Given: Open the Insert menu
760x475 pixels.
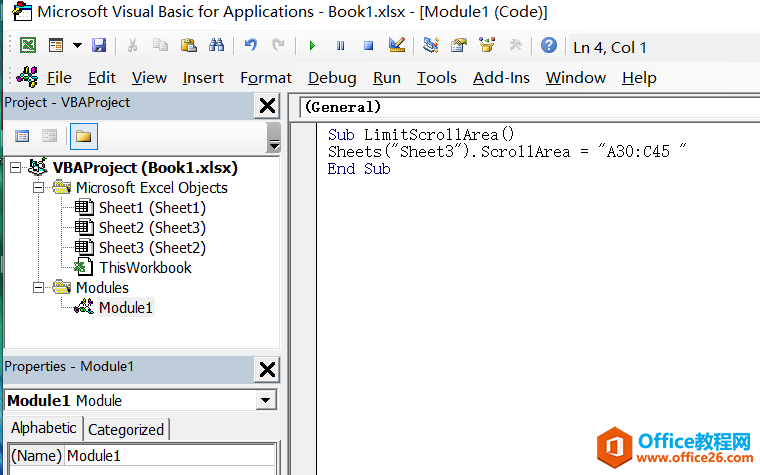Looking at the screenshot, I should click(203, 78).
